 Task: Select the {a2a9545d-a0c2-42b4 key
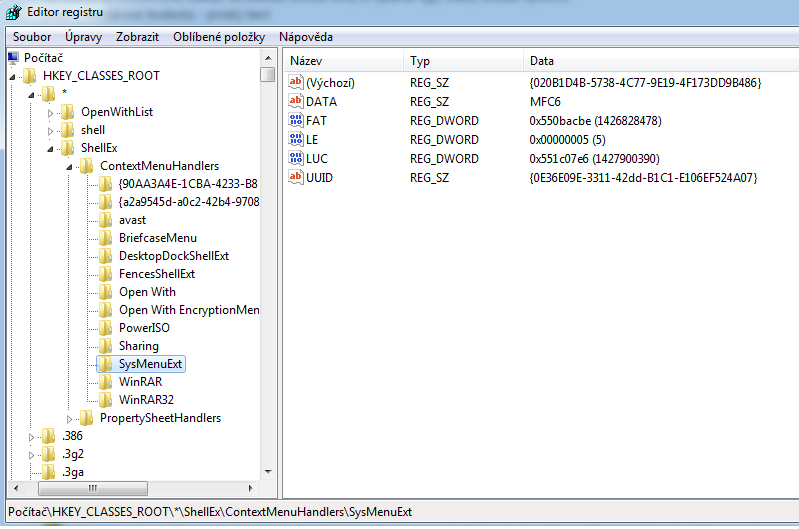pyautogui.click(x=189, y=202)
